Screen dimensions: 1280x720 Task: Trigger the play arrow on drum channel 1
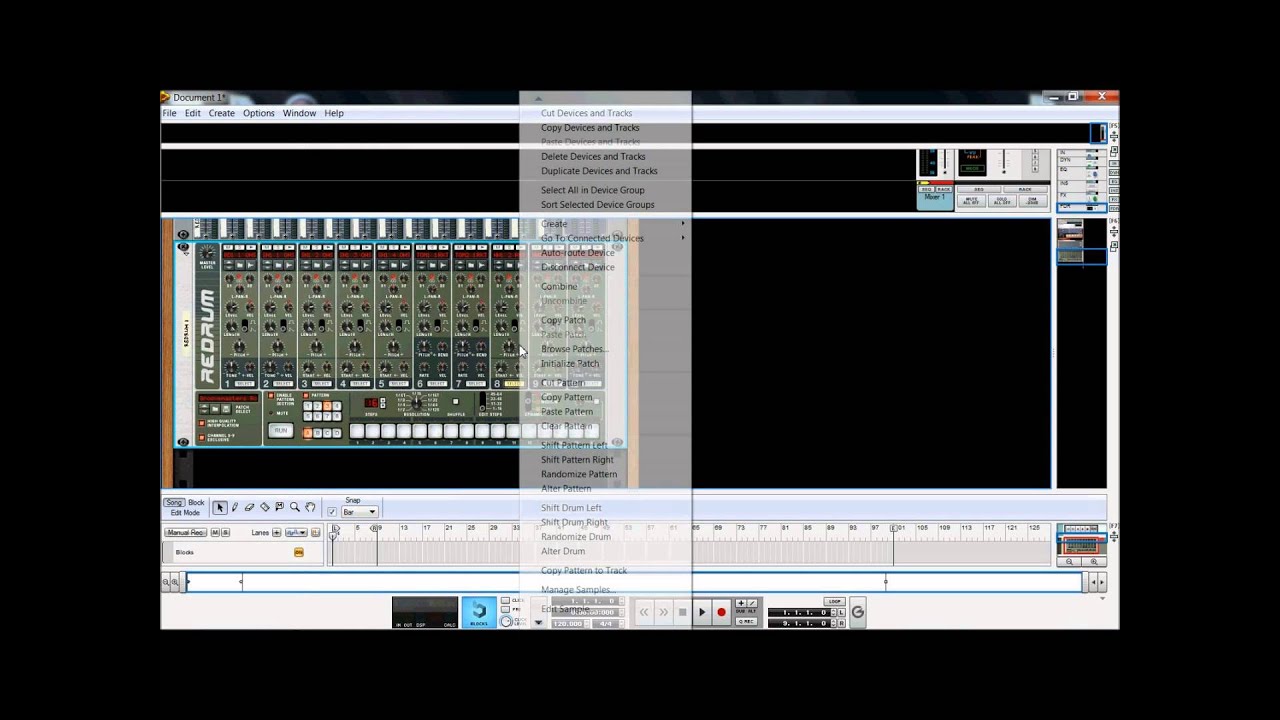tap(251, 247)
